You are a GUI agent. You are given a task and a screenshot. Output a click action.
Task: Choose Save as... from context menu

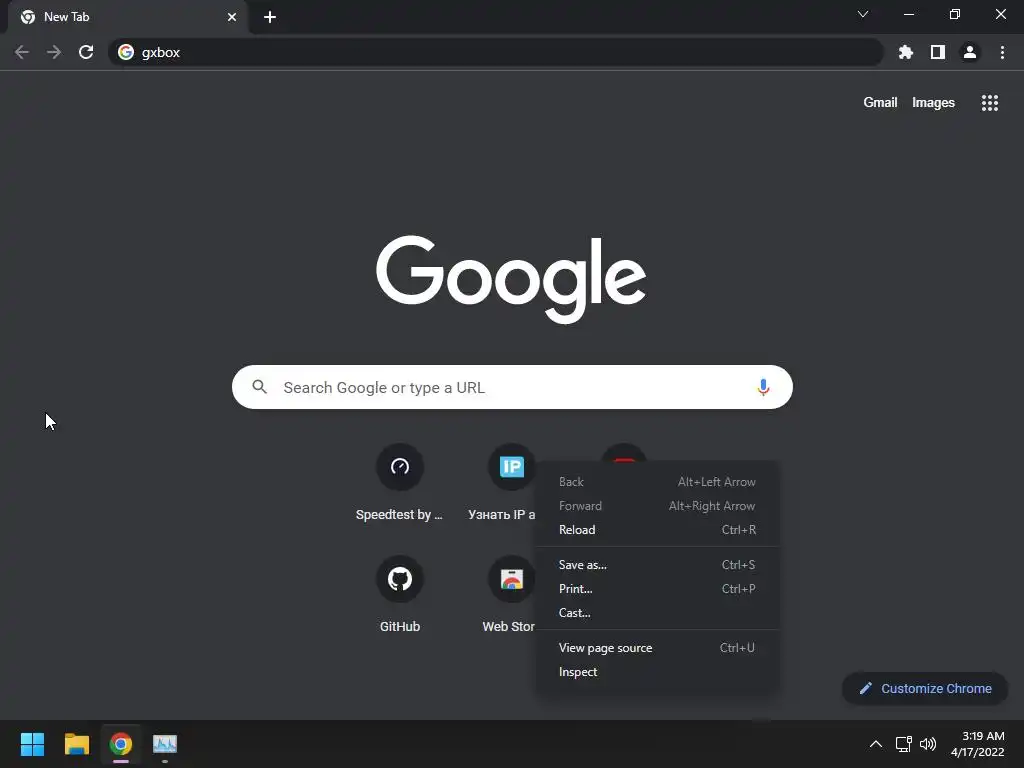657,565
